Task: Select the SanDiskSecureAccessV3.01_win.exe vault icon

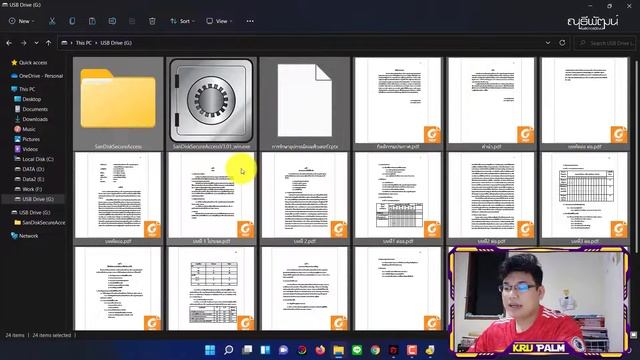Action: (211, 103)
